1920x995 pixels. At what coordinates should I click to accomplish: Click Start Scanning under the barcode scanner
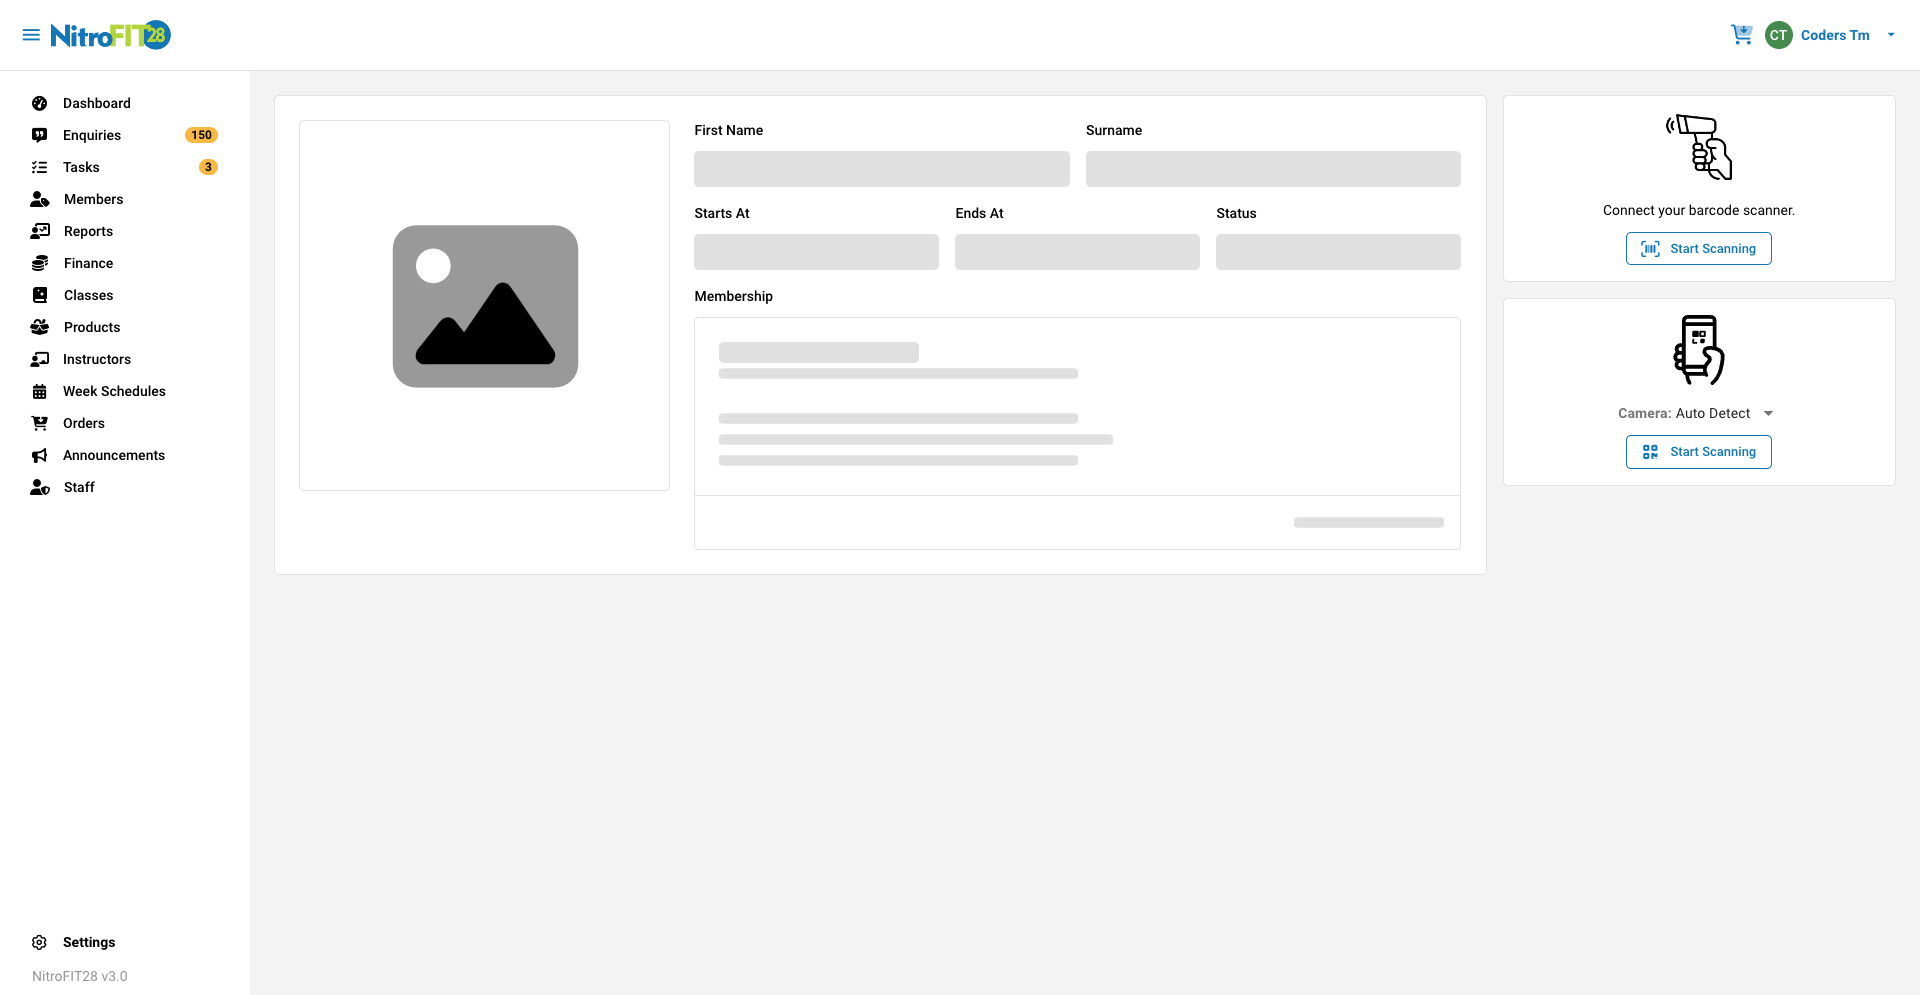pyautogui.click(x=1698, y=248)
